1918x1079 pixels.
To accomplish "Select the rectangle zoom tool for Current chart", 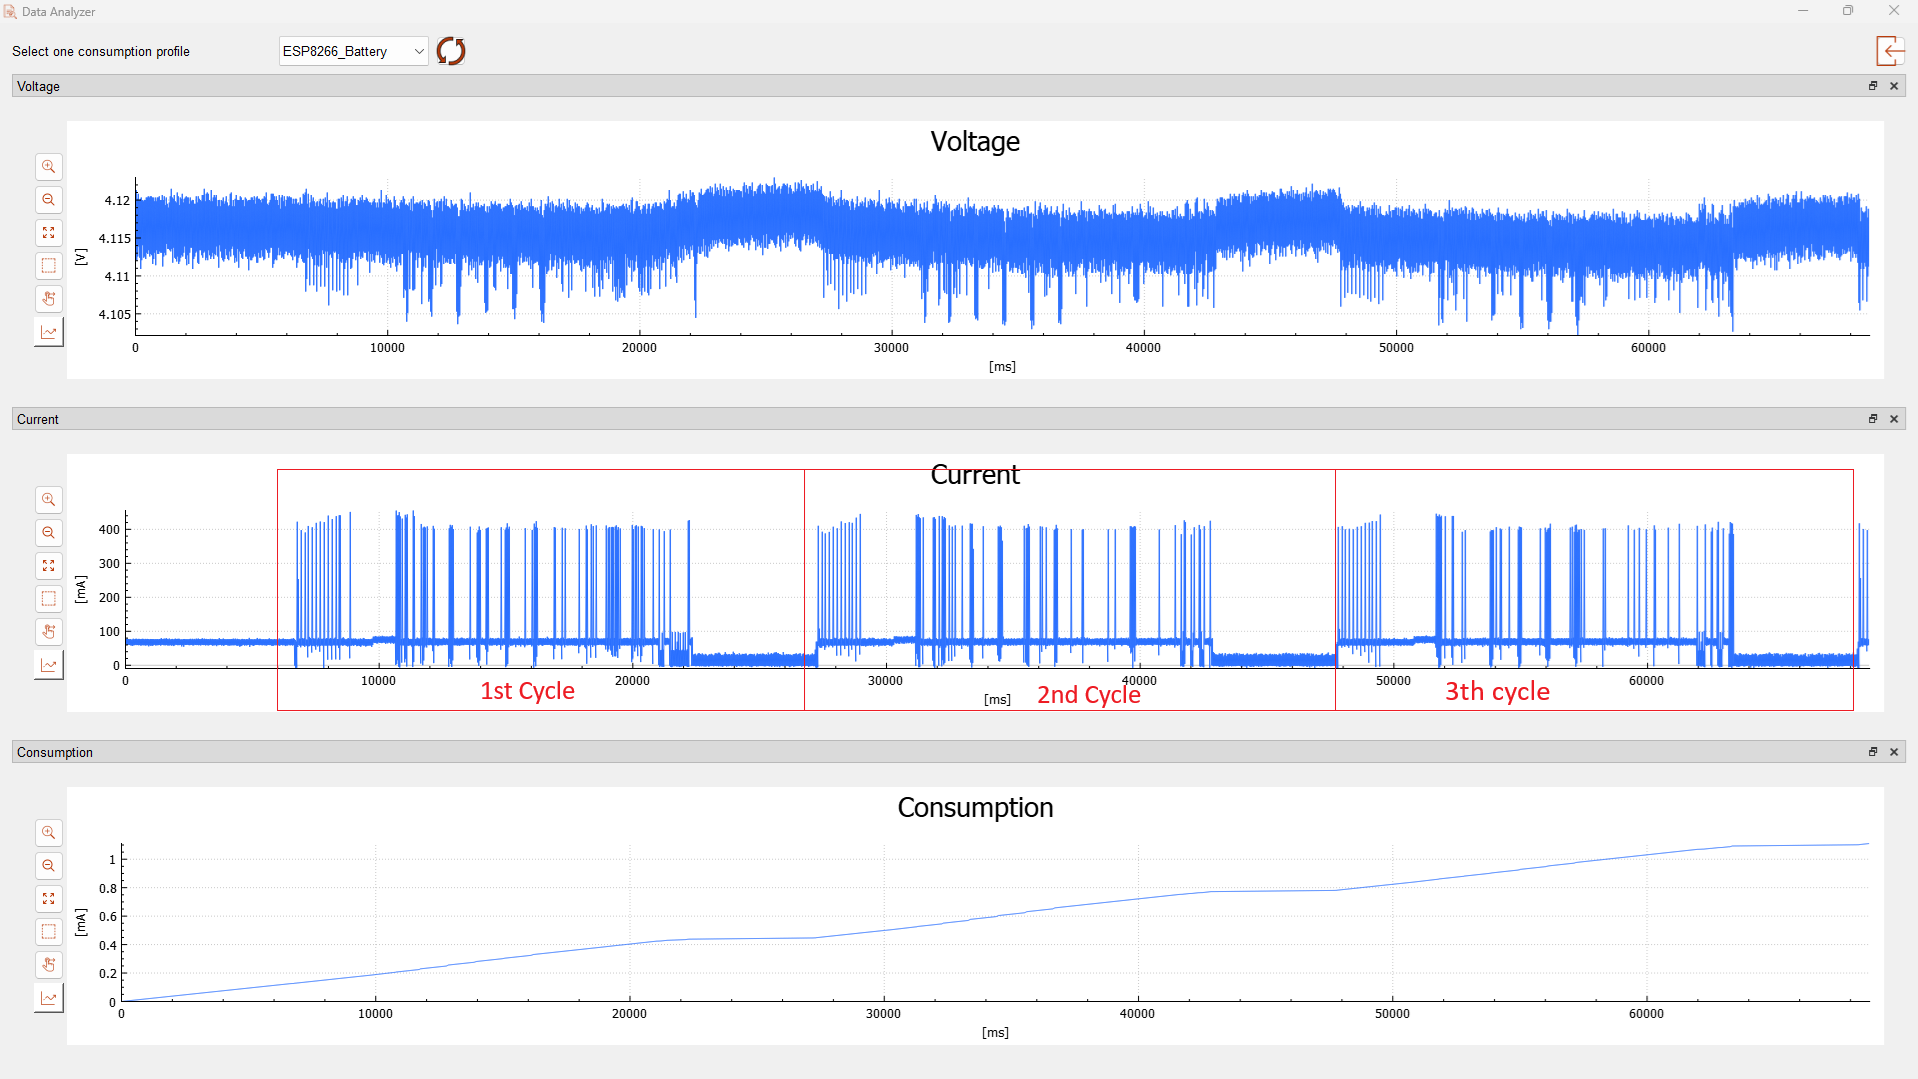I will coord(48,599).
